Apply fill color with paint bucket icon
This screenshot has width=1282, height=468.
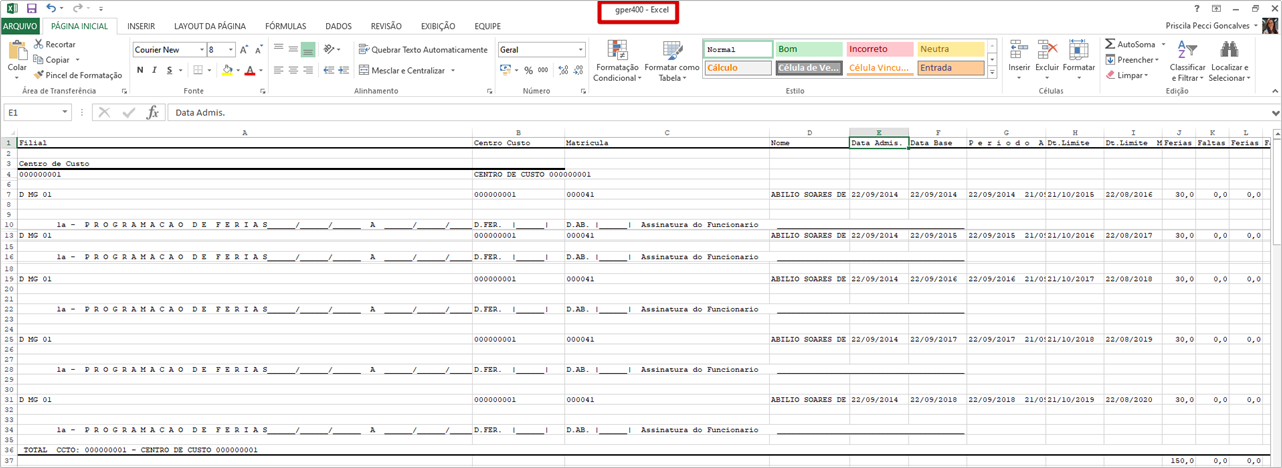[227, 70]
